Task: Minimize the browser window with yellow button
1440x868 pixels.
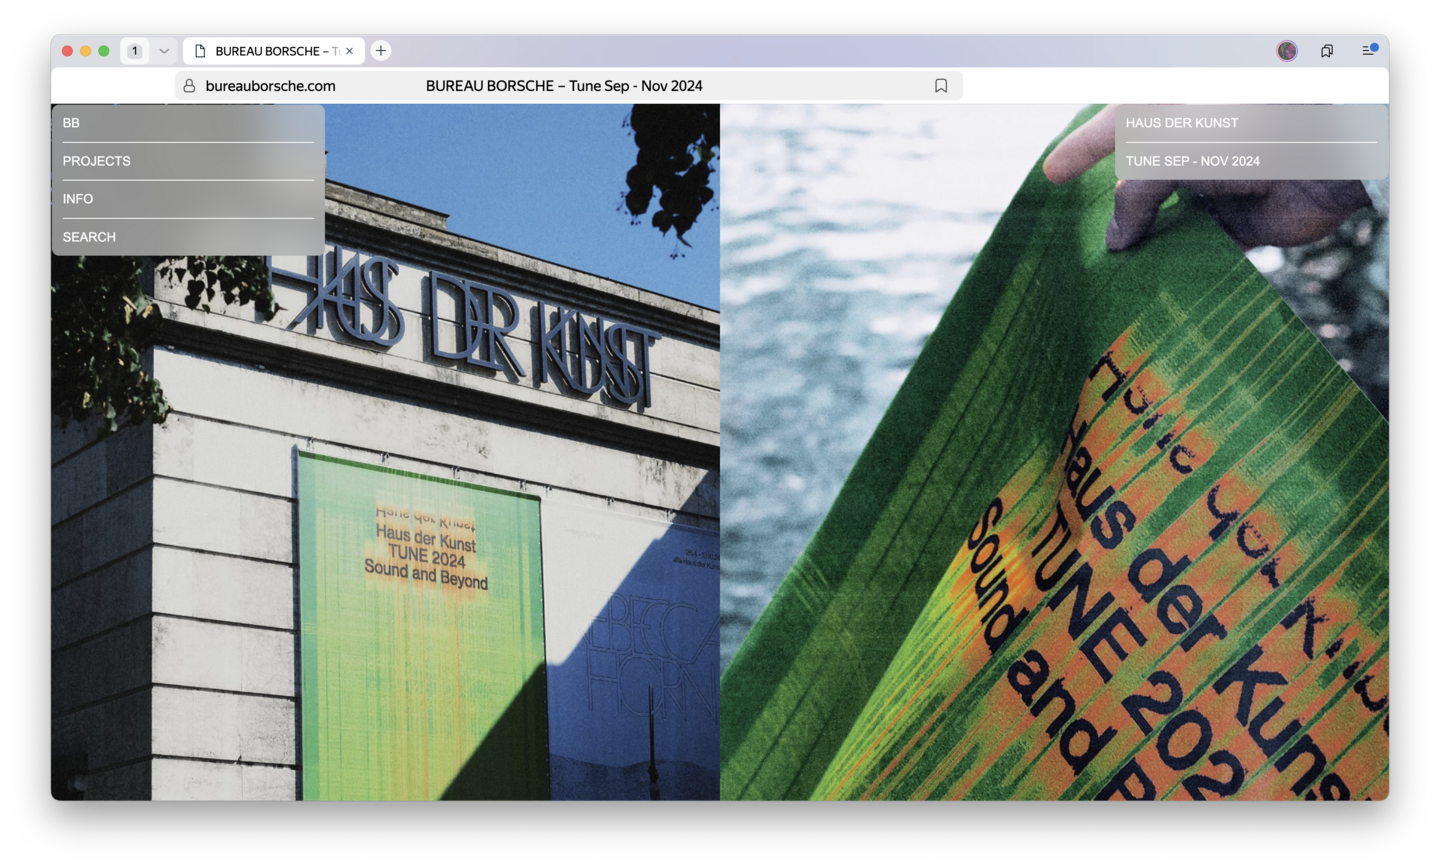Action: 85,51
